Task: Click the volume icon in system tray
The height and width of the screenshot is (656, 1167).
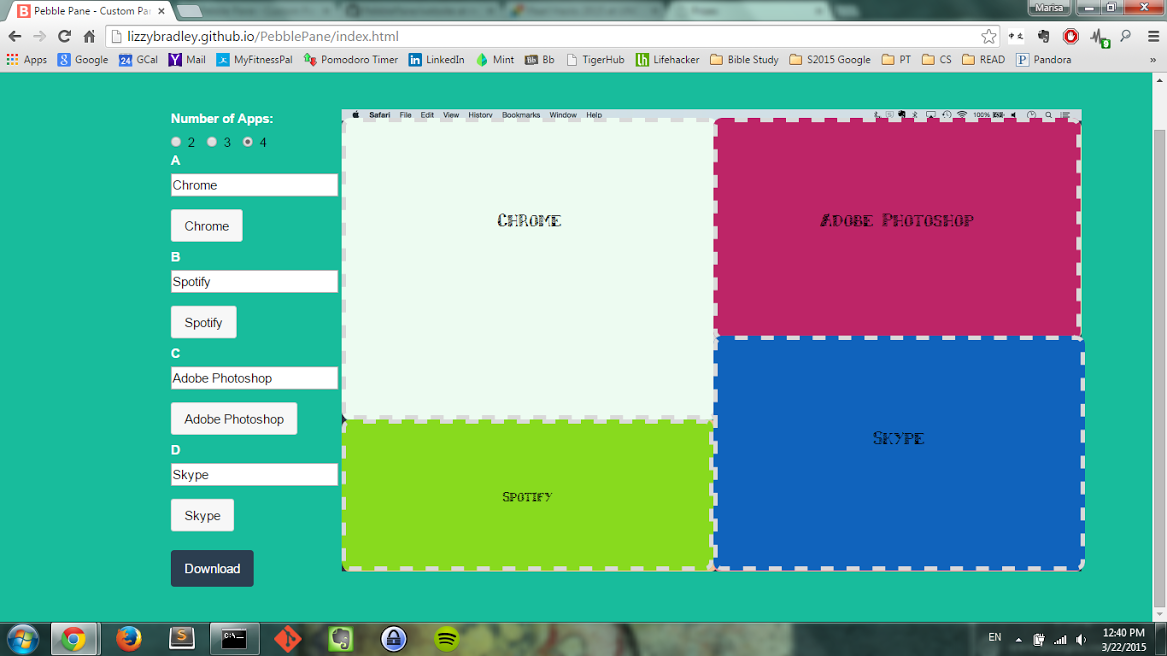Action: coord(1081,640)
